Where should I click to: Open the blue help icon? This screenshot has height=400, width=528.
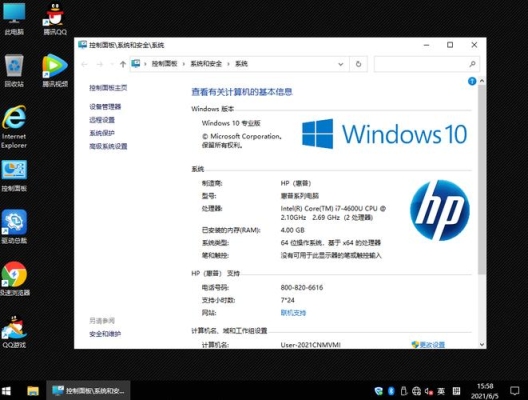[x=472, y=81]
